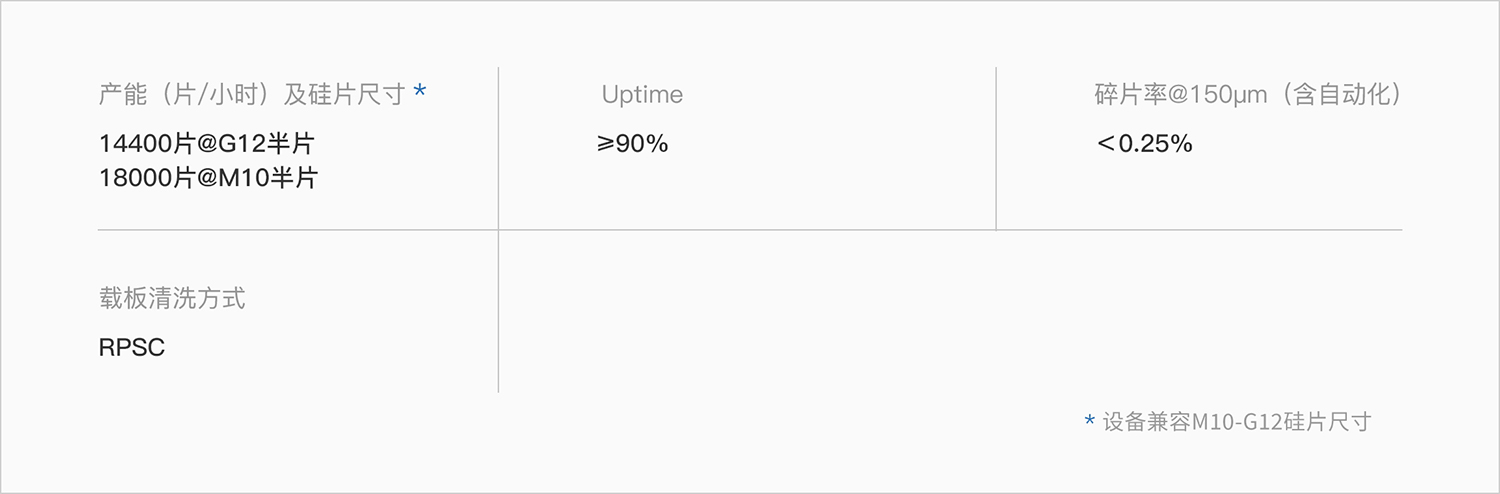Click the "Uptime" heading
The height and width of the screenshot is (494, 1500).
click(642, 95)
